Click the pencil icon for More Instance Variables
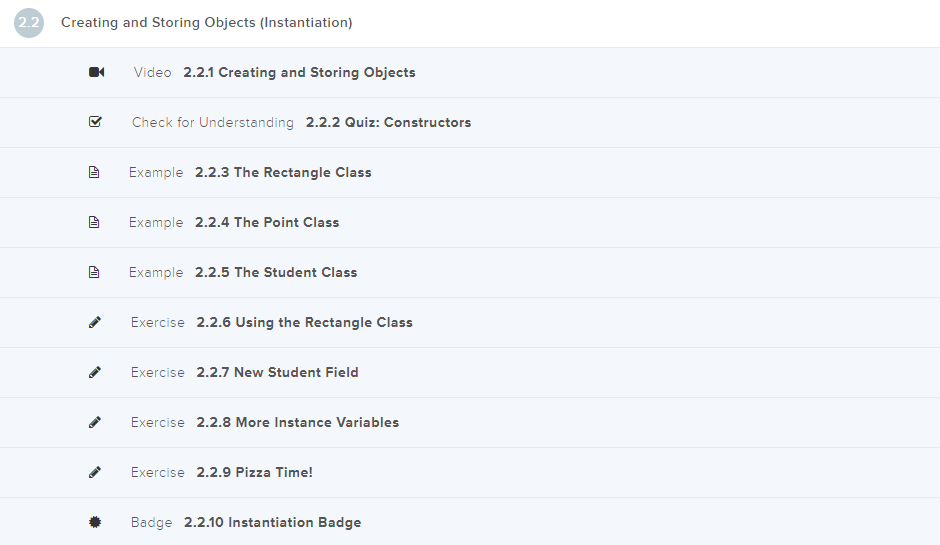Image resolution: width=940 pixels, height=545 pixels. coord(95,422)
